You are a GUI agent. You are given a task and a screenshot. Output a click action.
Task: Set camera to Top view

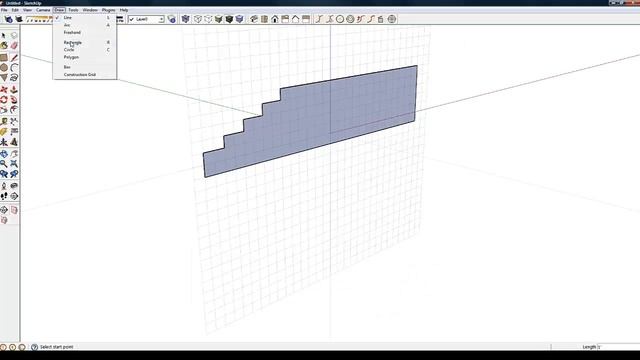pos(264,19)
